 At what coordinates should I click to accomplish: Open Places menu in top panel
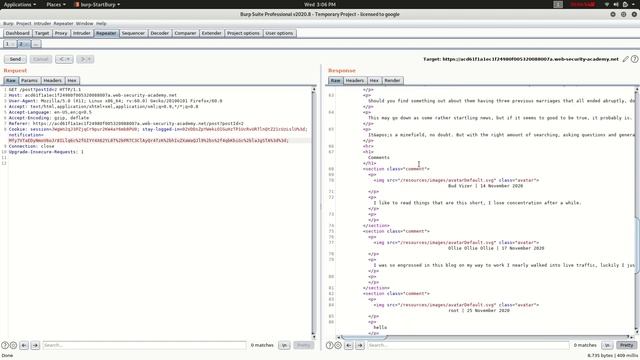tap(56, 4)
